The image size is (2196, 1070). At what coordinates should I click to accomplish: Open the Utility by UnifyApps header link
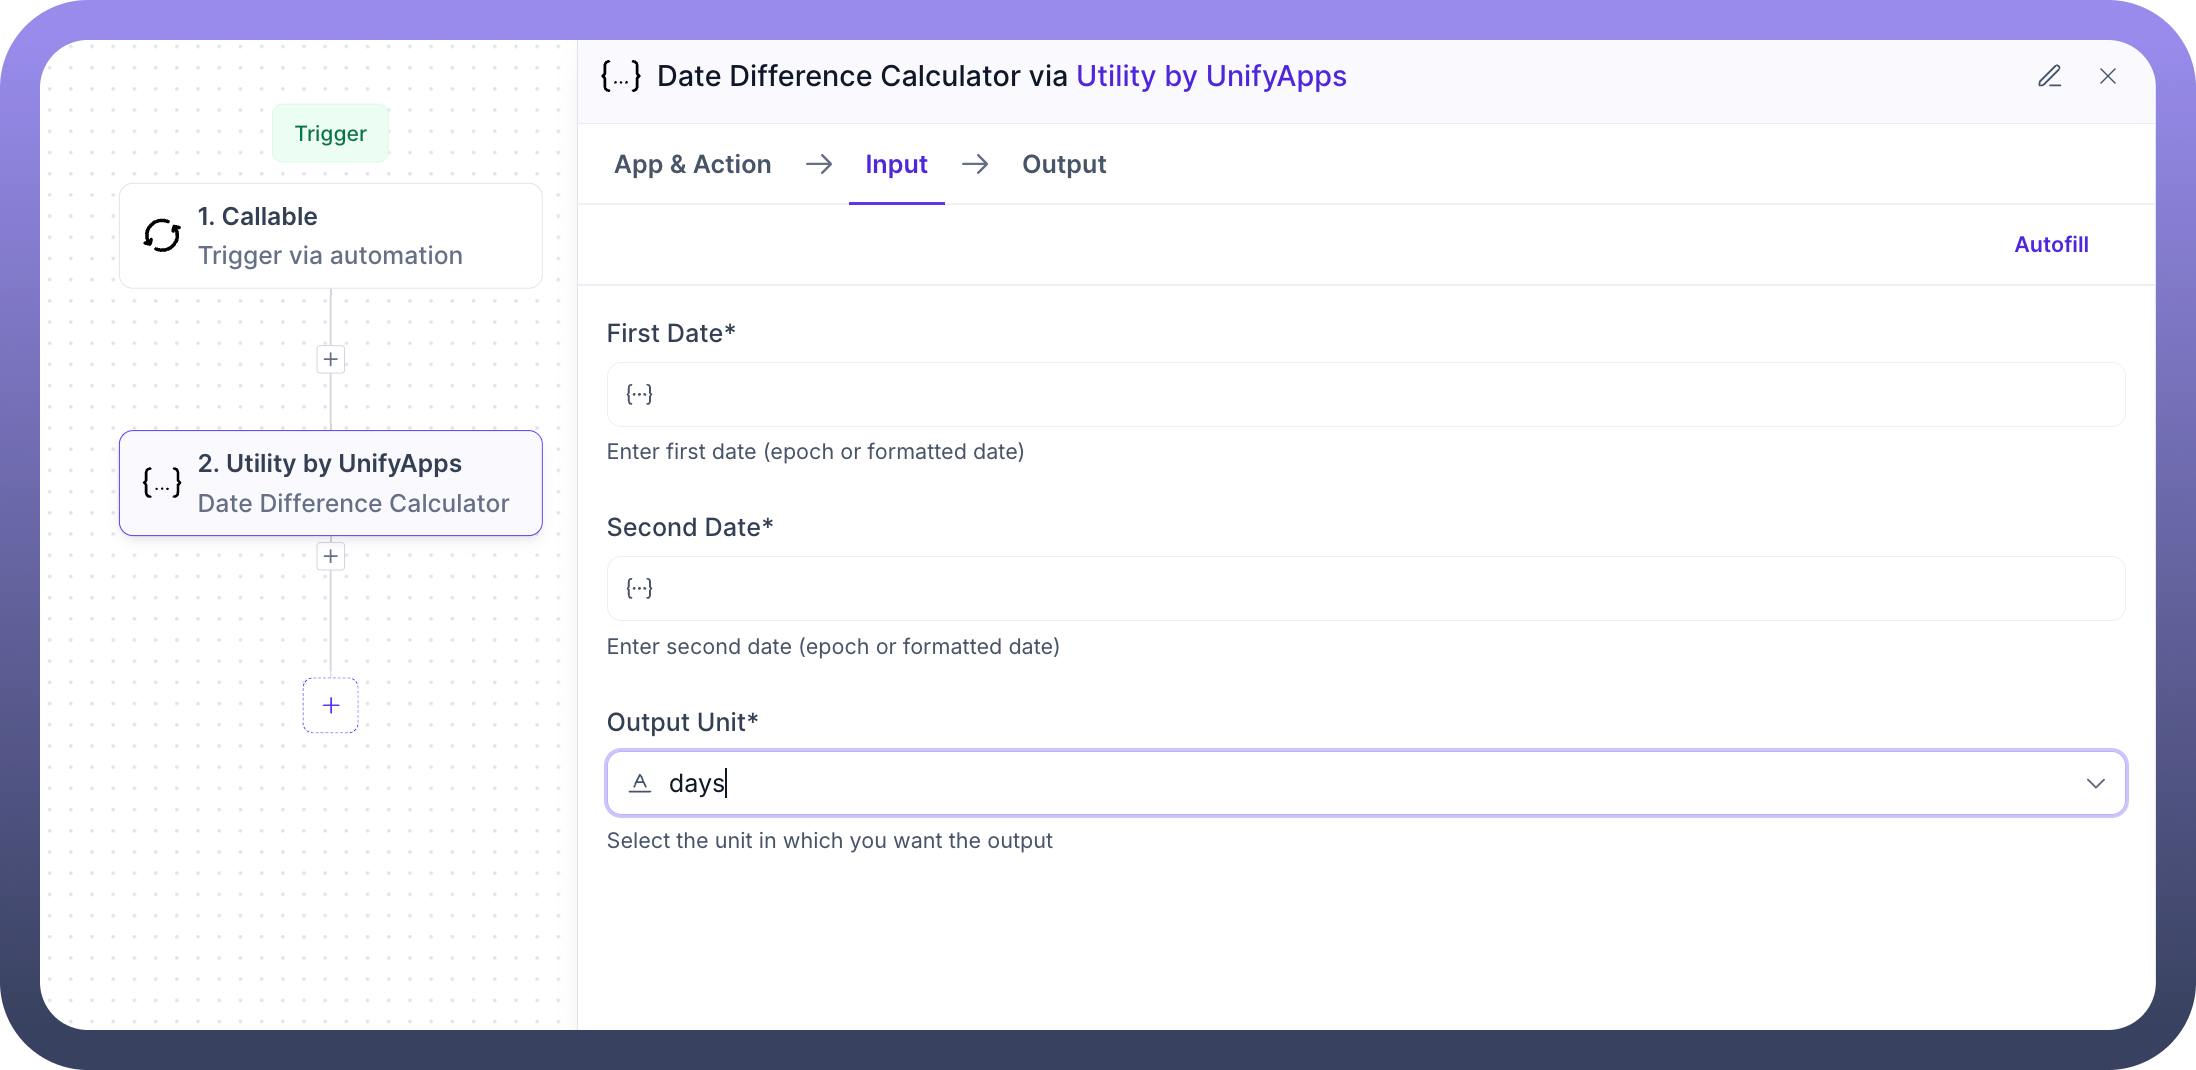pos(1211,76)
